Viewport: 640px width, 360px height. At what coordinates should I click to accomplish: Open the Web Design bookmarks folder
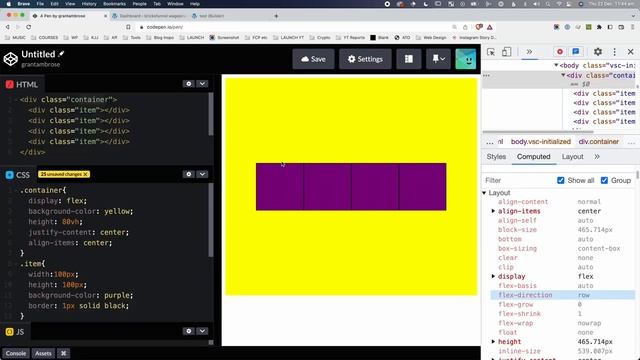tap(431, 38)
